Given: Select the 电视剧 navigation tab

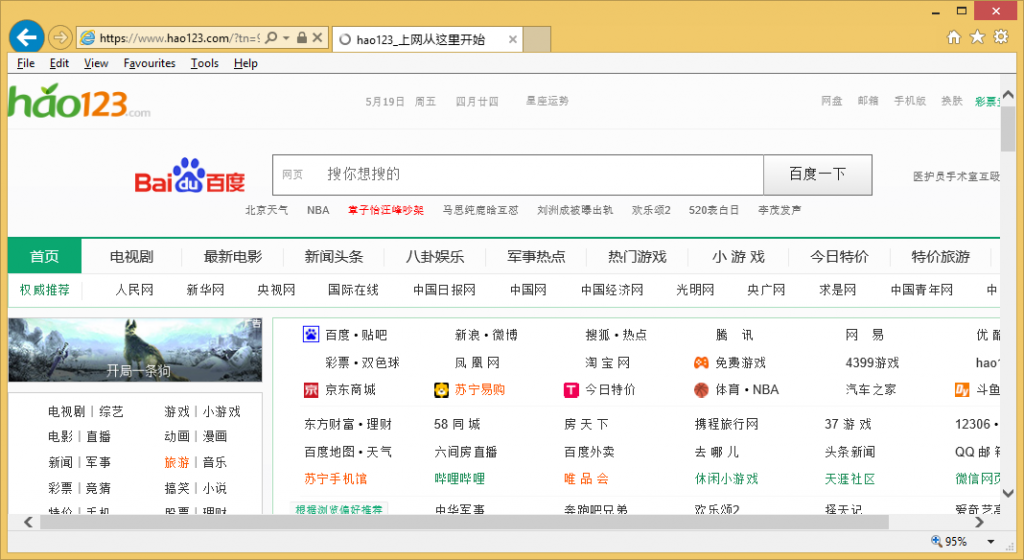Looking at the screenshot, I should click(x=131, y=257).
